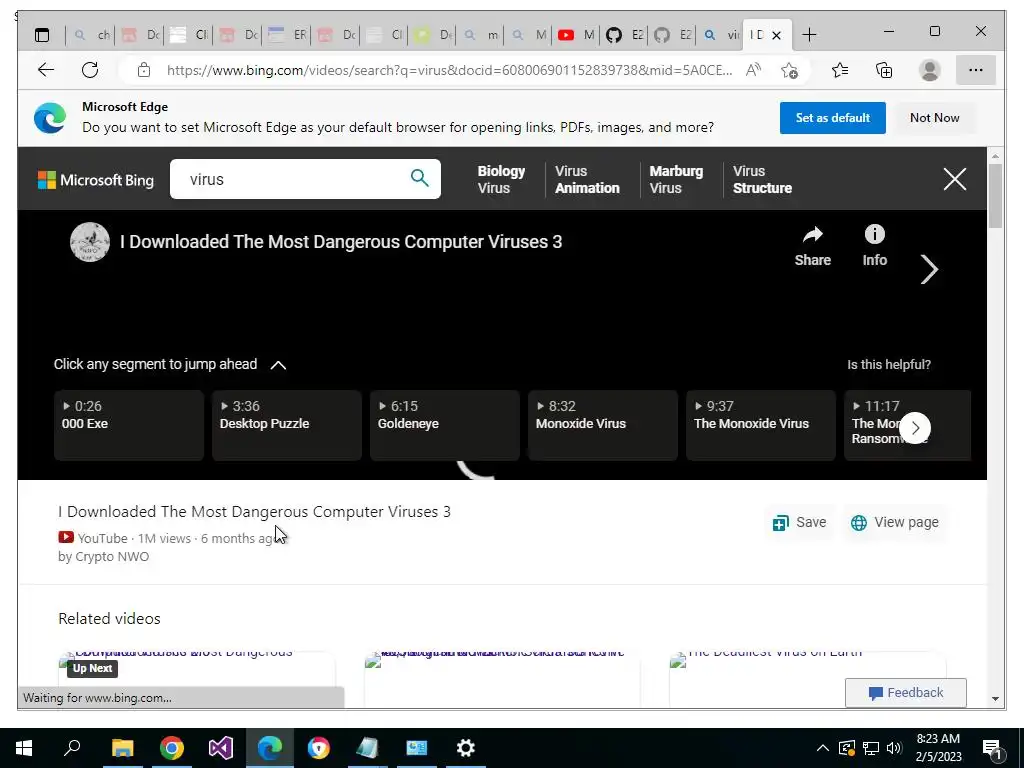This screenshot has width=1024, height=768.
Task: Close the active video tab
Action: click(776, 35)
